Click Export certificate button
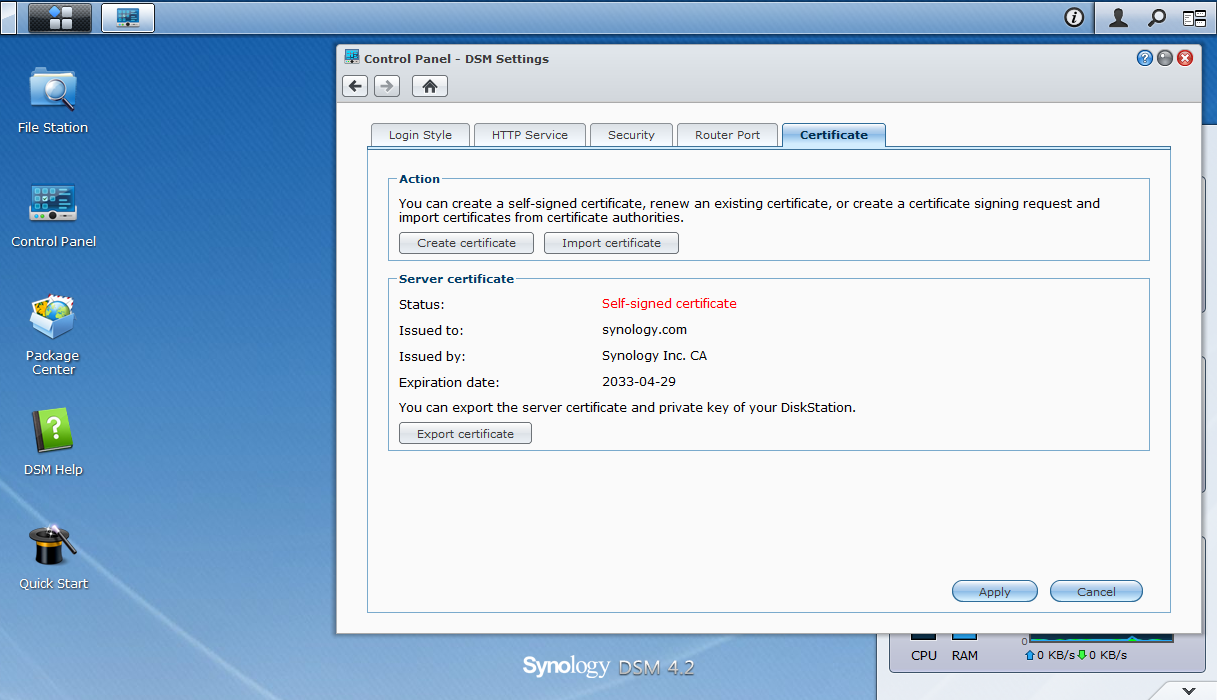The width and height of the screenshot is (1217, 700). pos(465,433)
